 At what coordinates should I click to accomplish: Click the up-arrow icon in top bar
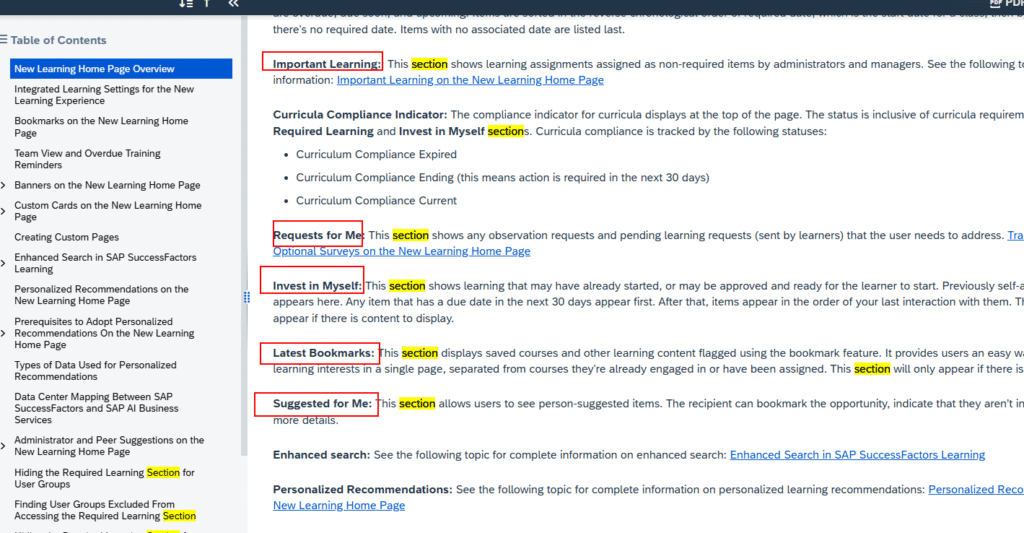207,4
